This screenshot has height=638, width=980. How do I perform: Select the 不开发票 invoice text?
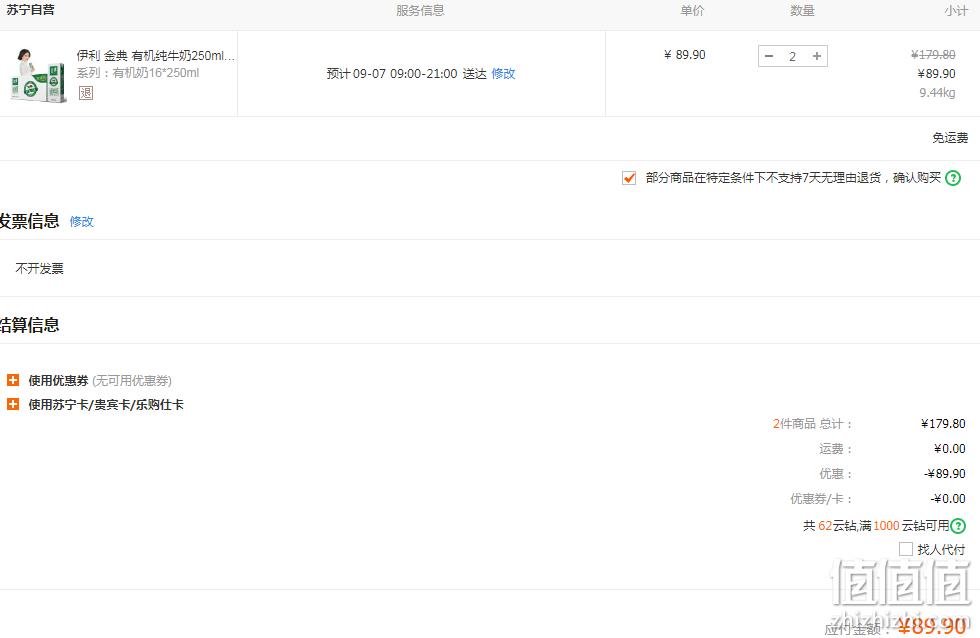pyautogui.click(x=39, y=268)
